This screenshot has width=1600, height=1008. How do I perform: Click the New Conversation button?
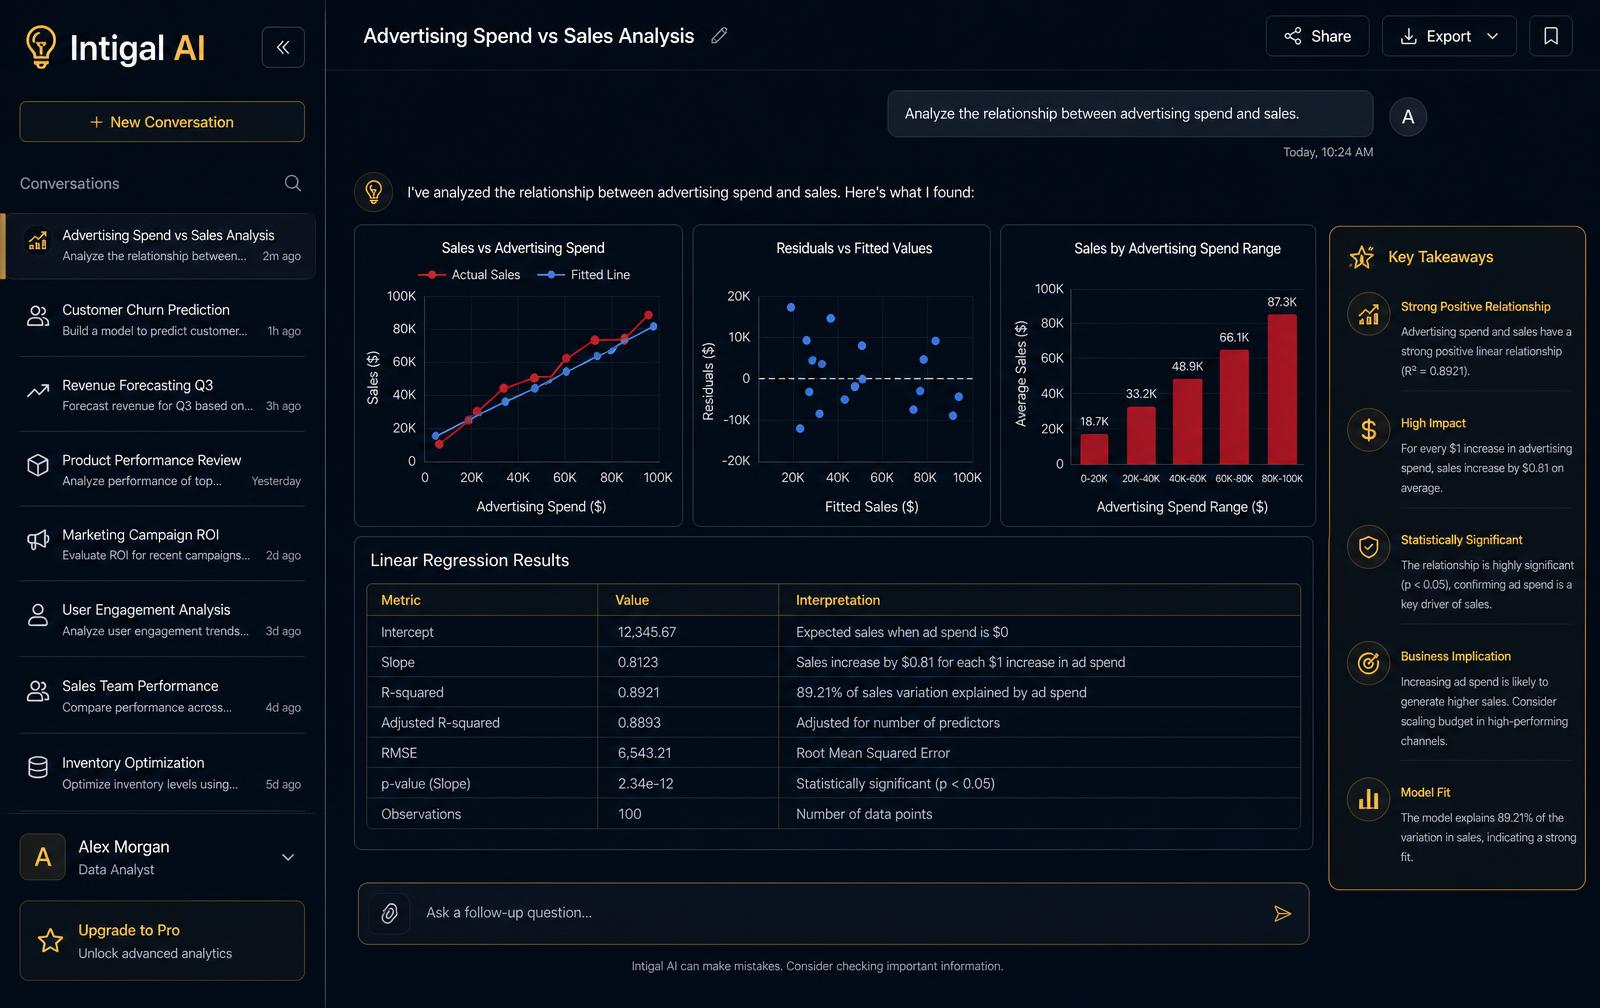[162, 122]
